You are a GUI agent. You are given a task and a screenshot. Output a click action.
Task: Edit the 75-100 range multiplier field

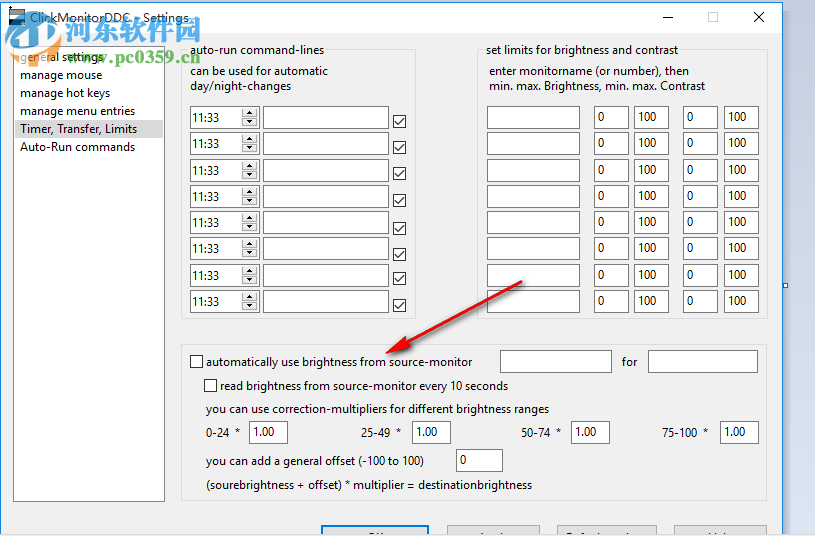(x=739, y=433)
